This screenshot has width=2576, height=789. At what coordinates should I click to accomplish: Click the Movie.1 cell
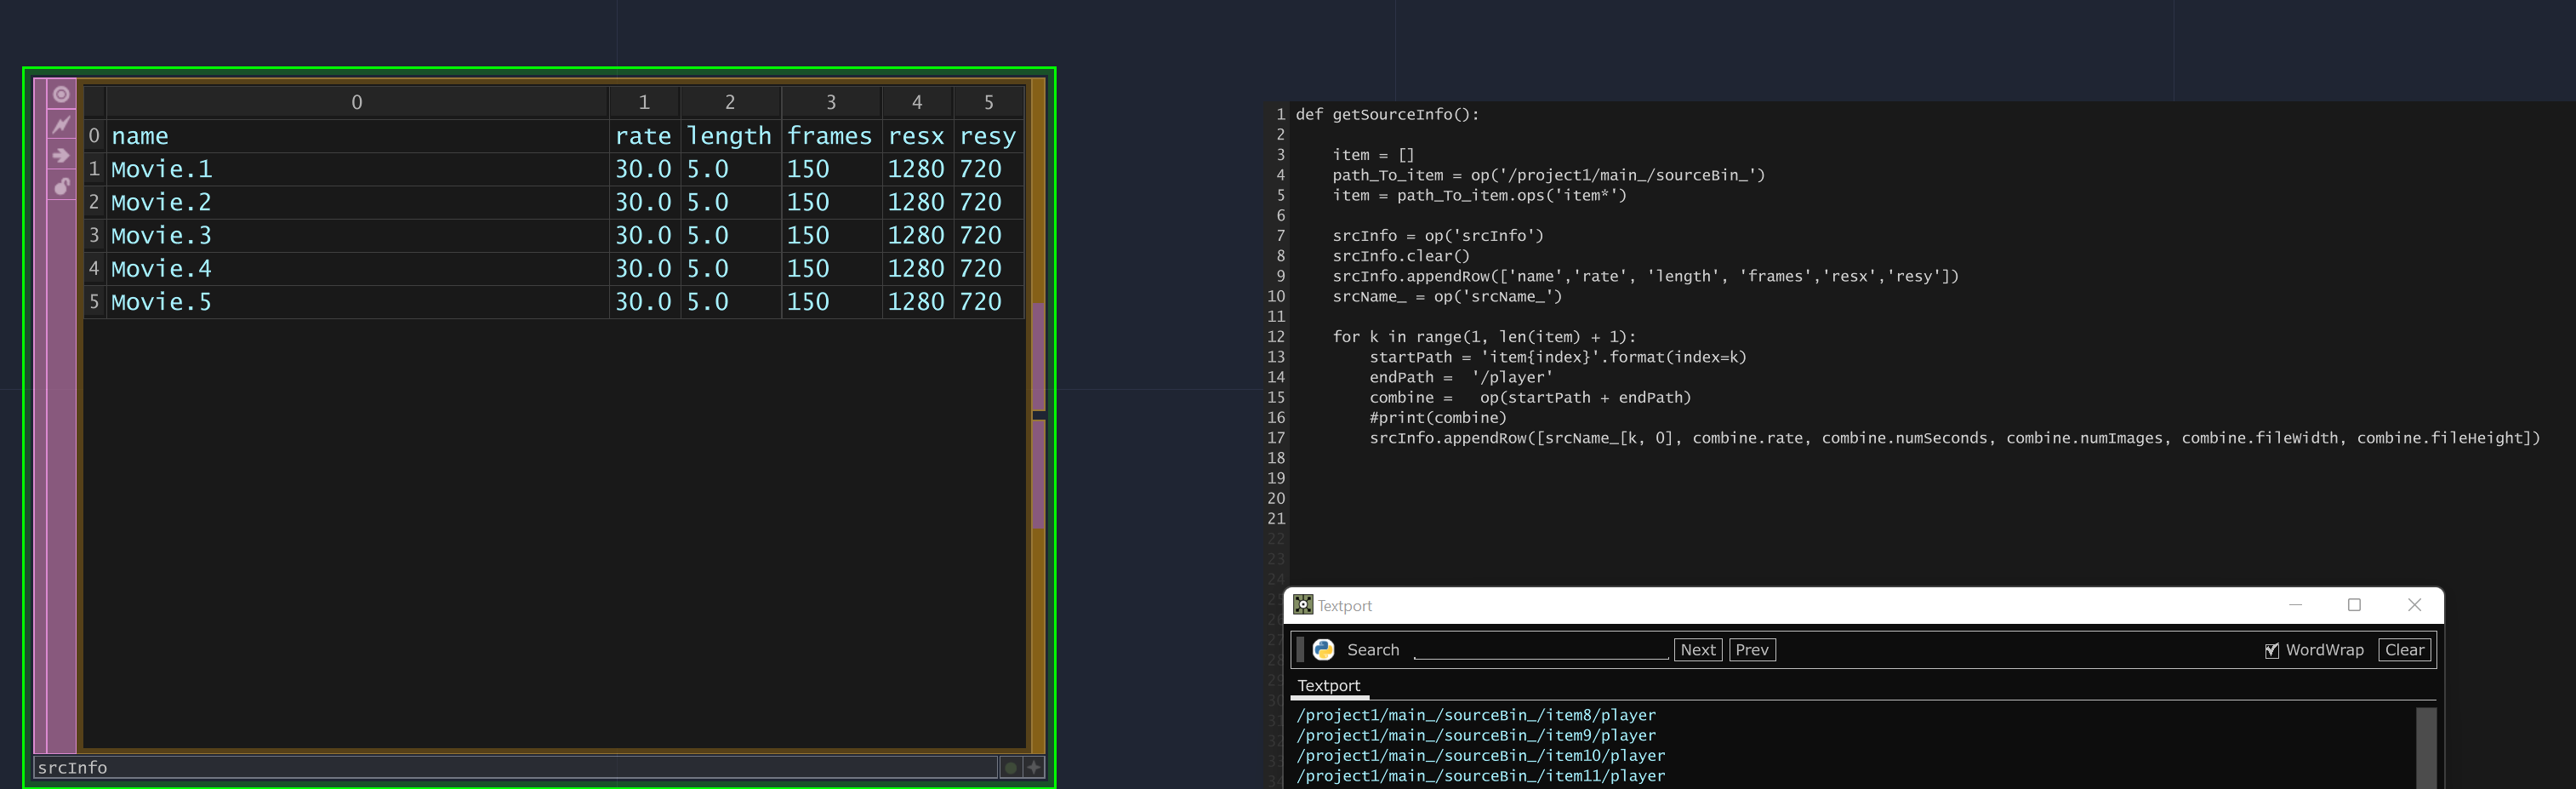[357, 169]
